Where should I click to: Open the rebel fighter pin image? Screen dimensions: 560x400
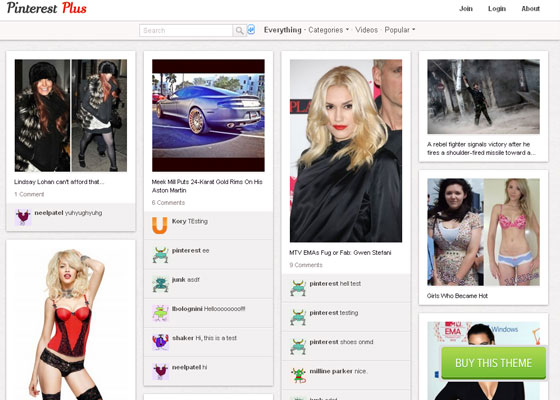(483, 96)
